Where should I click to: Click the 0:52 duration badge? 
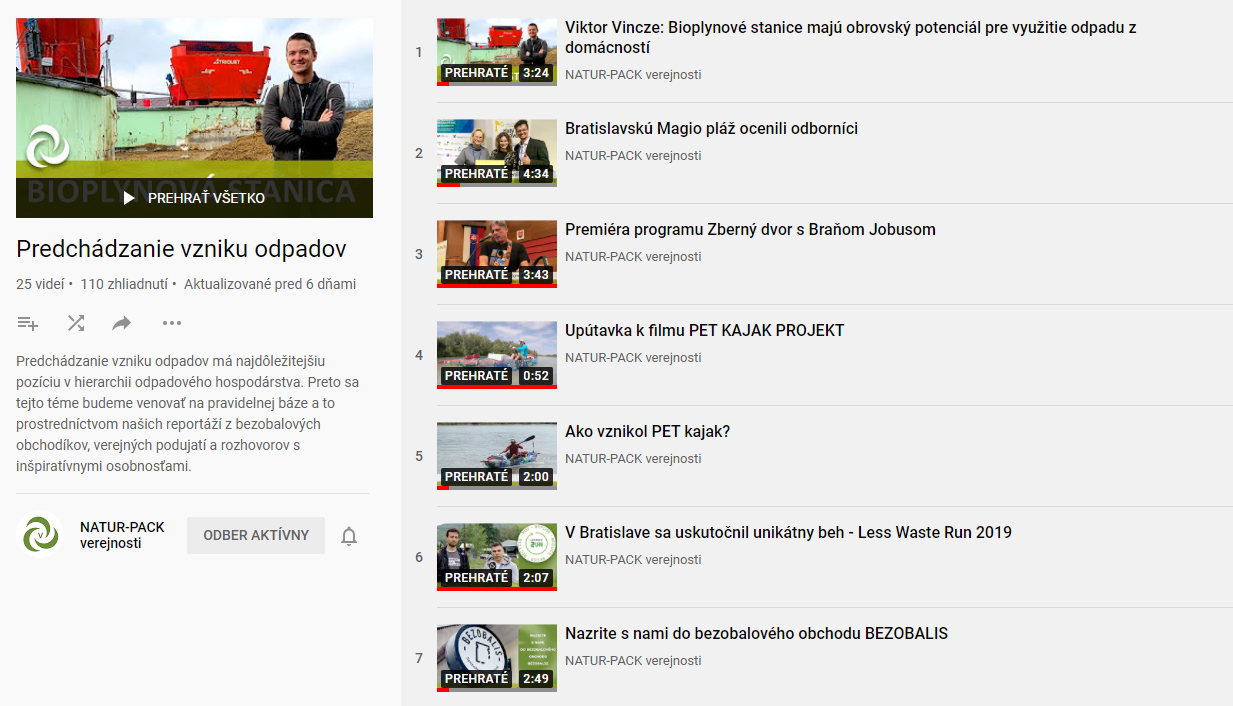pos(536,376)
